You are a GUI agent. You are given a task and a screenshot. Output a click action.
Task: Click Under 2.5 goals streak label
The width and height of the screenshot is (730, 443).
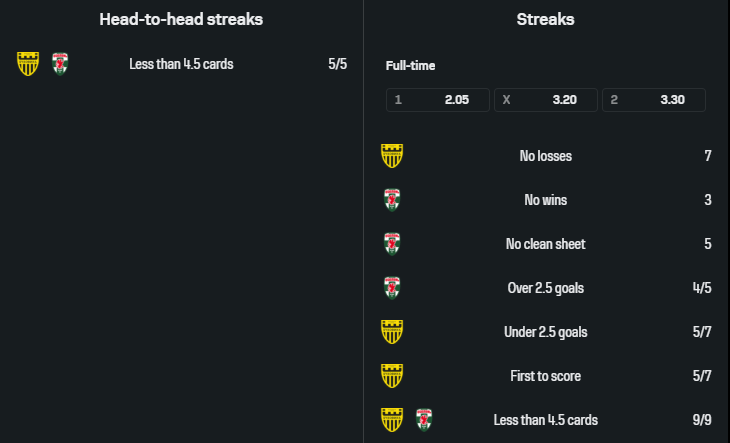(546, 332)
